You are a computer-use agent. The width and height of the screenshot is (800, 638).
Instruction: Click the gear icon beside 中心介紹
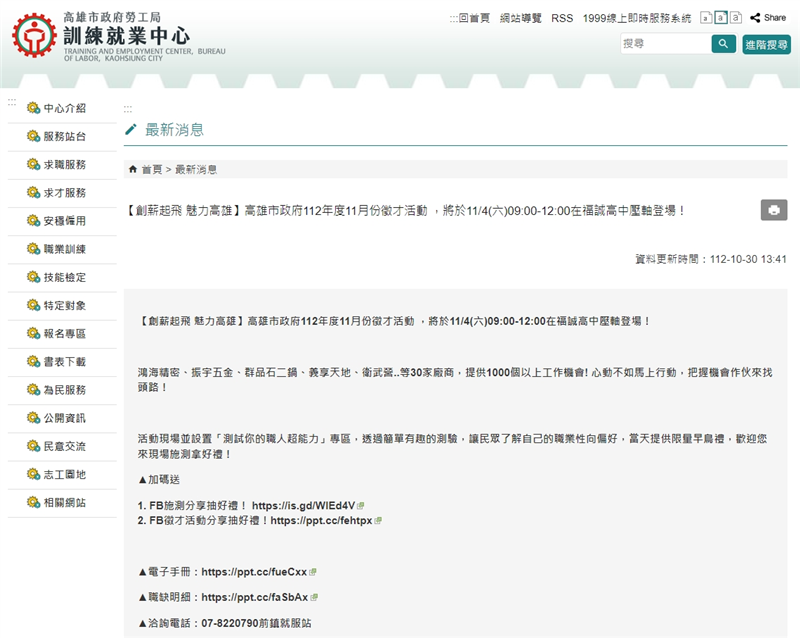coord(34,108)
